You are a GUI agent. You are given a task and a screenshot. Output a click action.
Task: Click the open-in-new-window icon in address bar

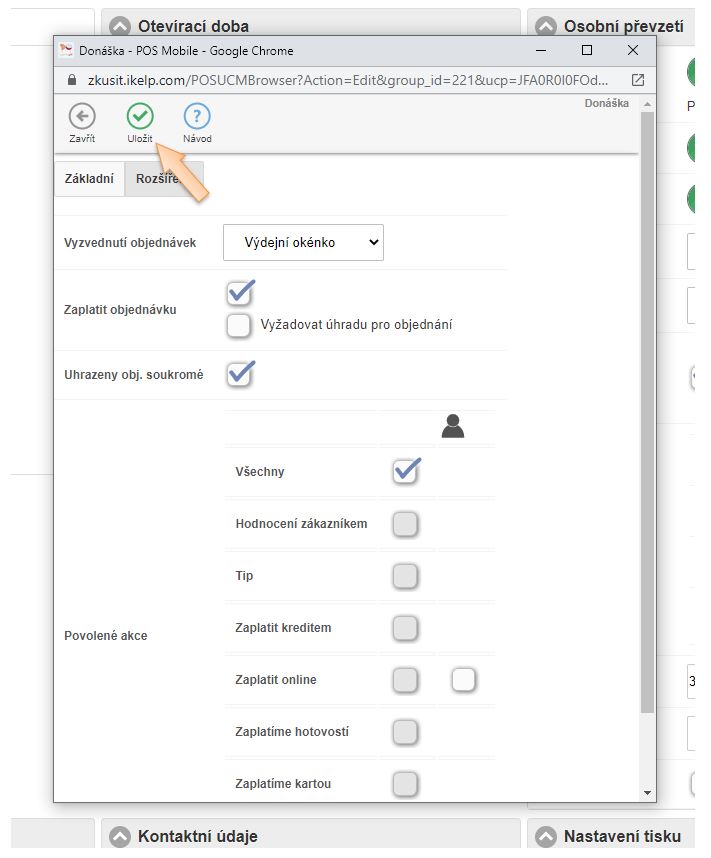pos(638,80)
